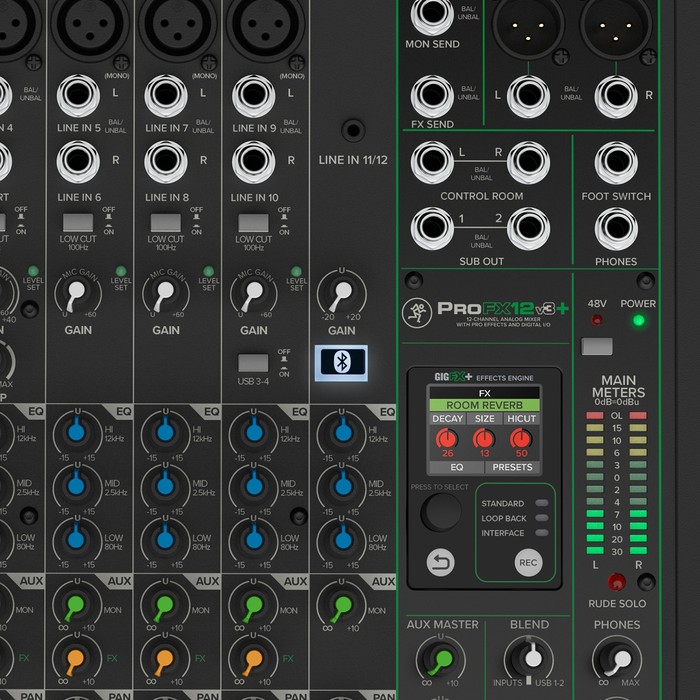Click orange FX send knob on LINE IN 9/10 channel
Image resolution: width=700 pixels, height=700 pixels.
pos(253,658)
